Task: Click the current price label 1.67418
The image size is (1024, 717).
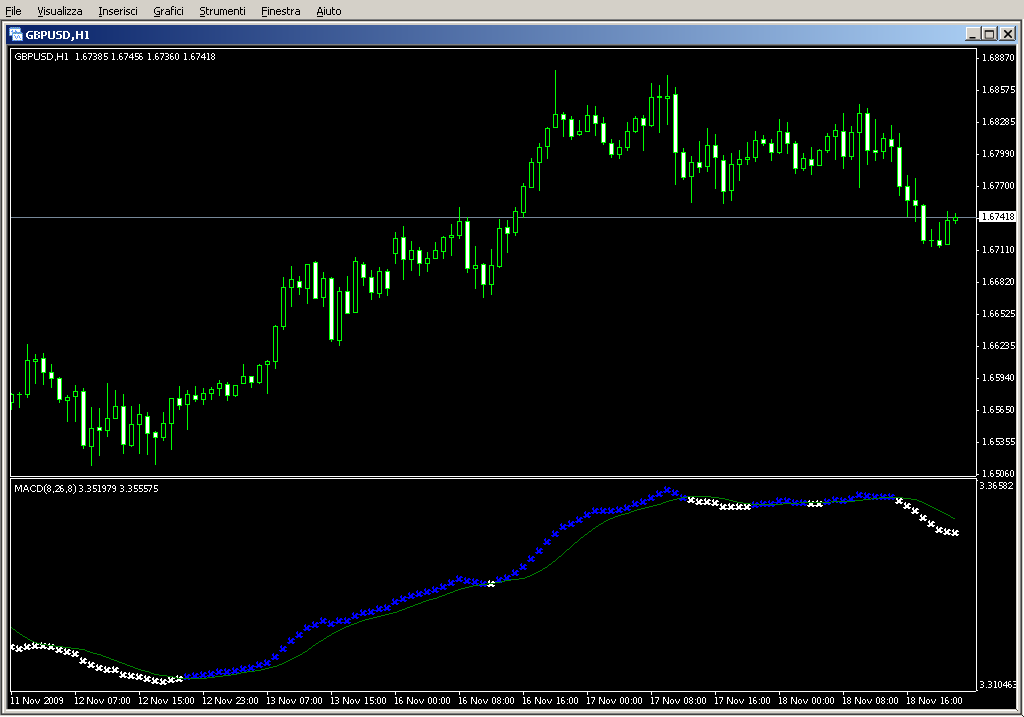Action: click(997, 217)
